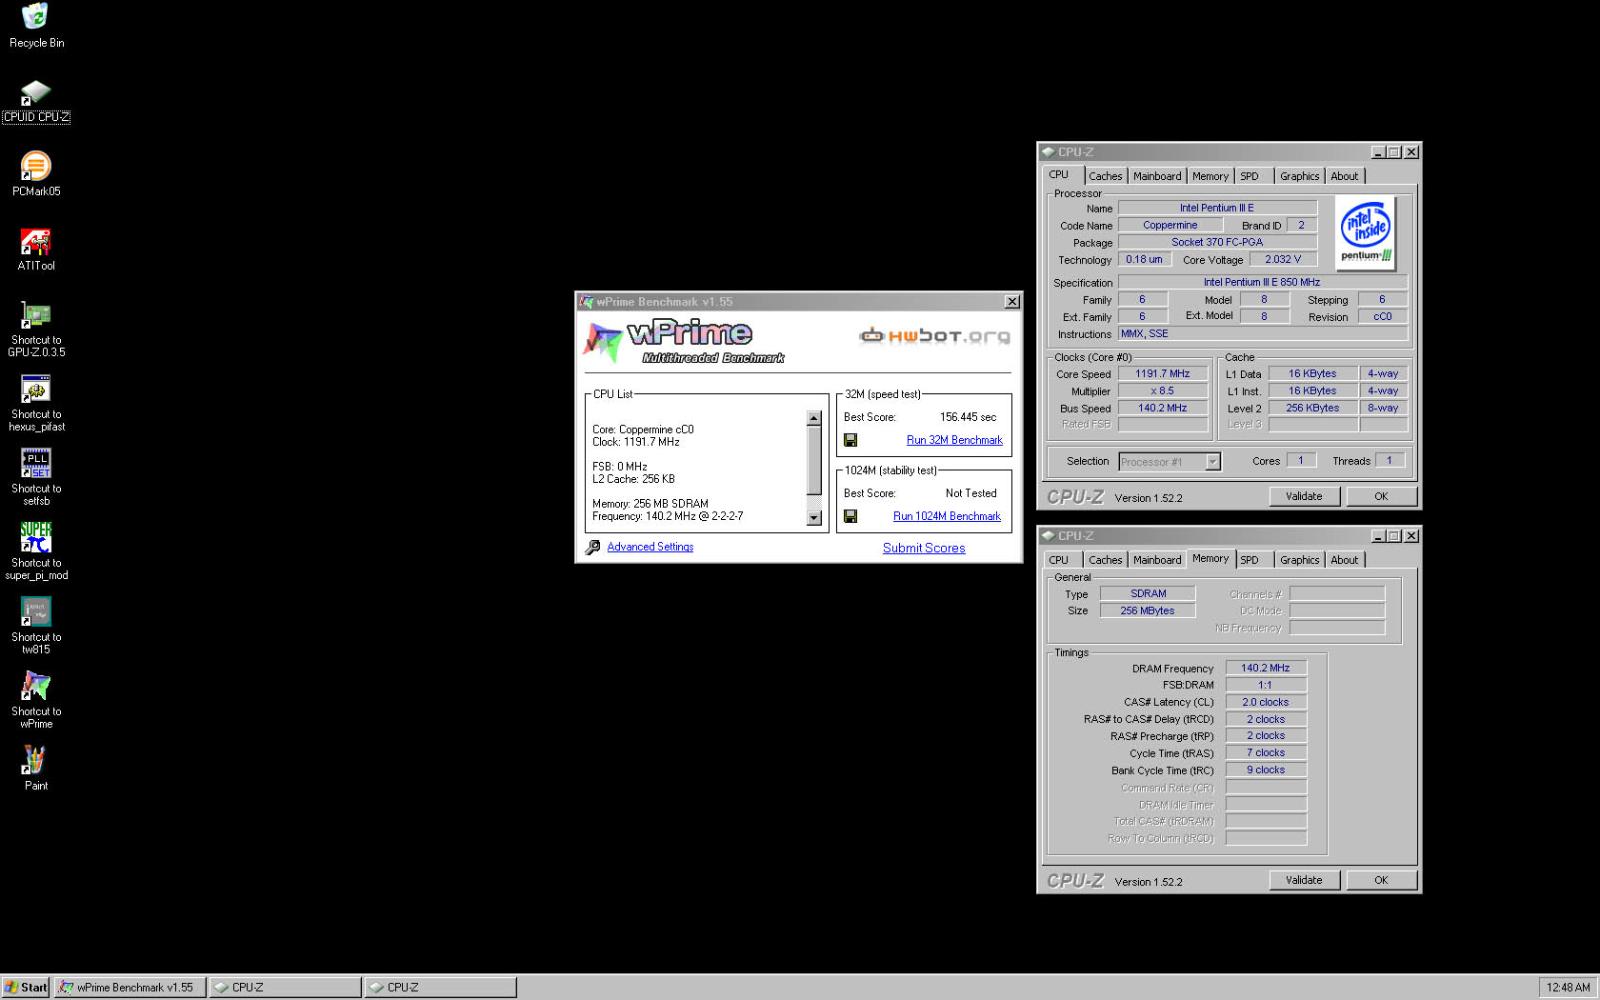
Task: Switch to Mainboard tab in upper CPU-Z window
Action: click(x=1157, y=176)
